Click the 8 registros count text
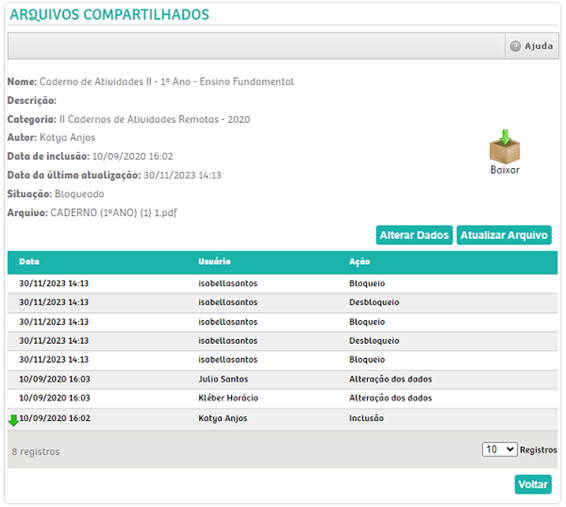This screenshot has width=566, height=507. click(36, 452)
